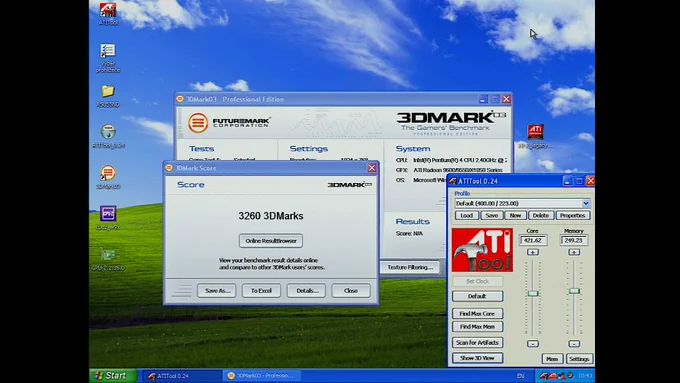
Task: Open the checklist shortcut icon on desktop
Action: click(108, 58)
